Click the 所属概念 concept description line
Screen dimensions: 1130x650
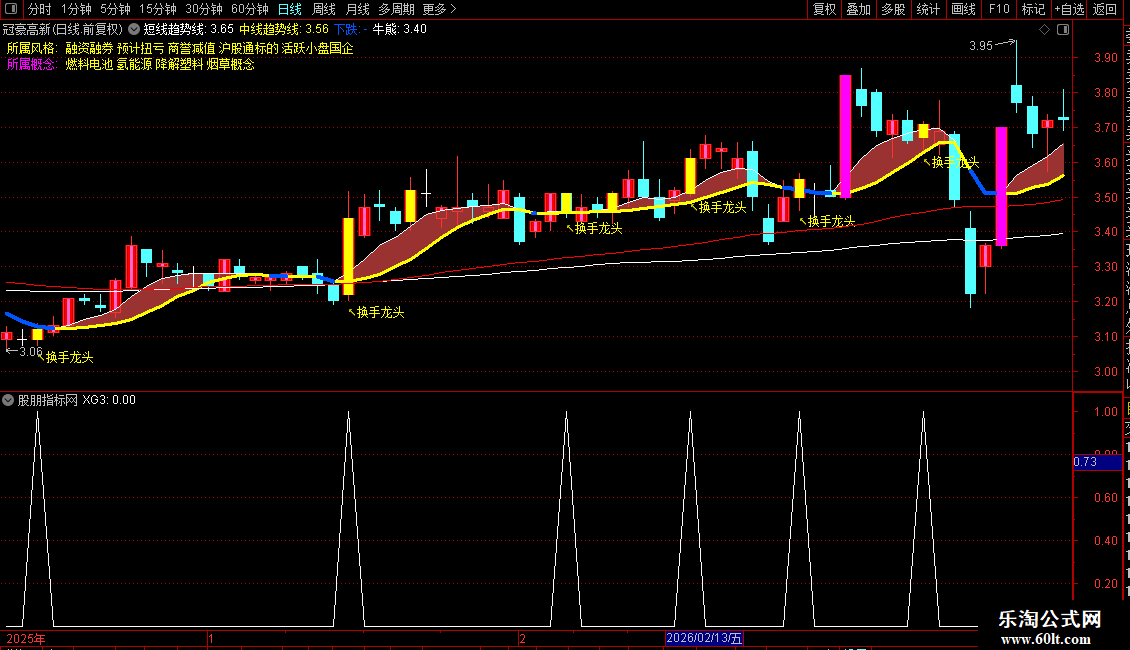click(x=130, y=64)
